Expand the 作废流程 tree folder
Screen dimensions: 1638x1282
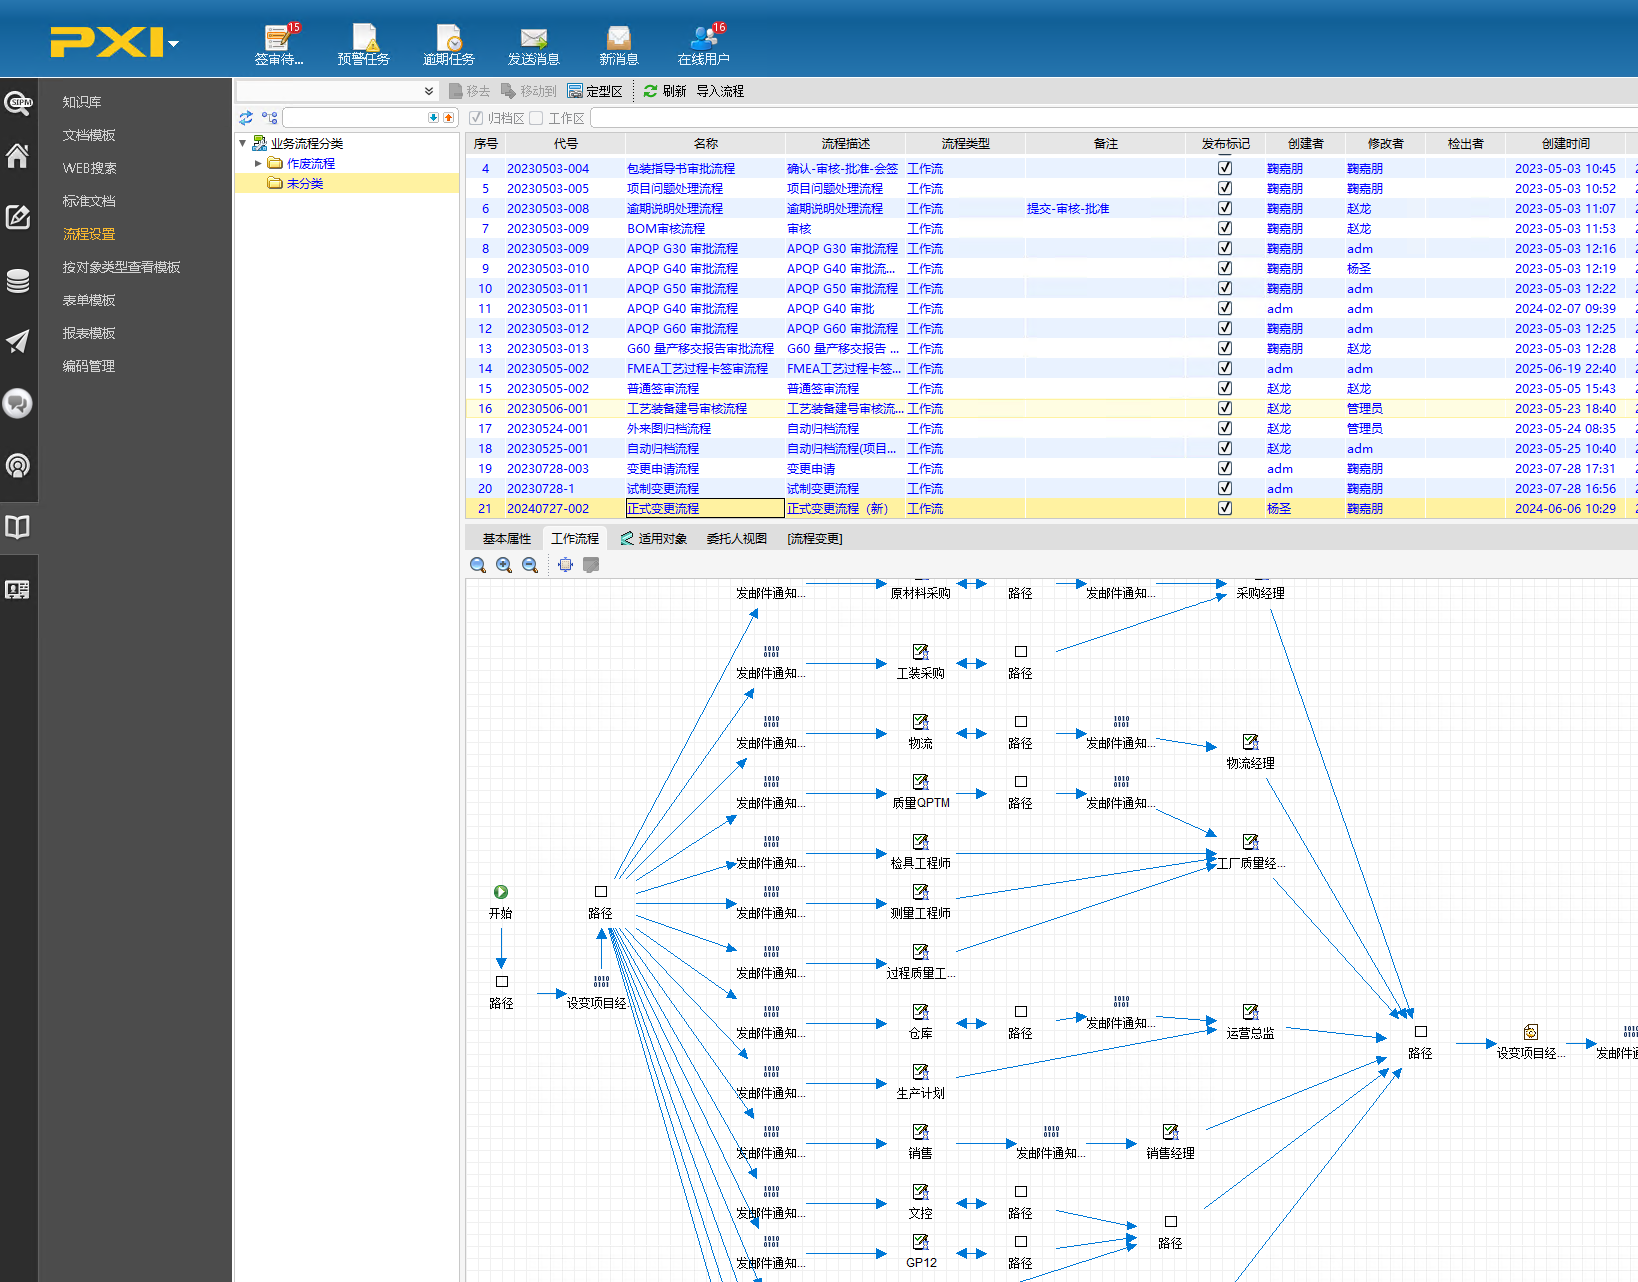258,163
